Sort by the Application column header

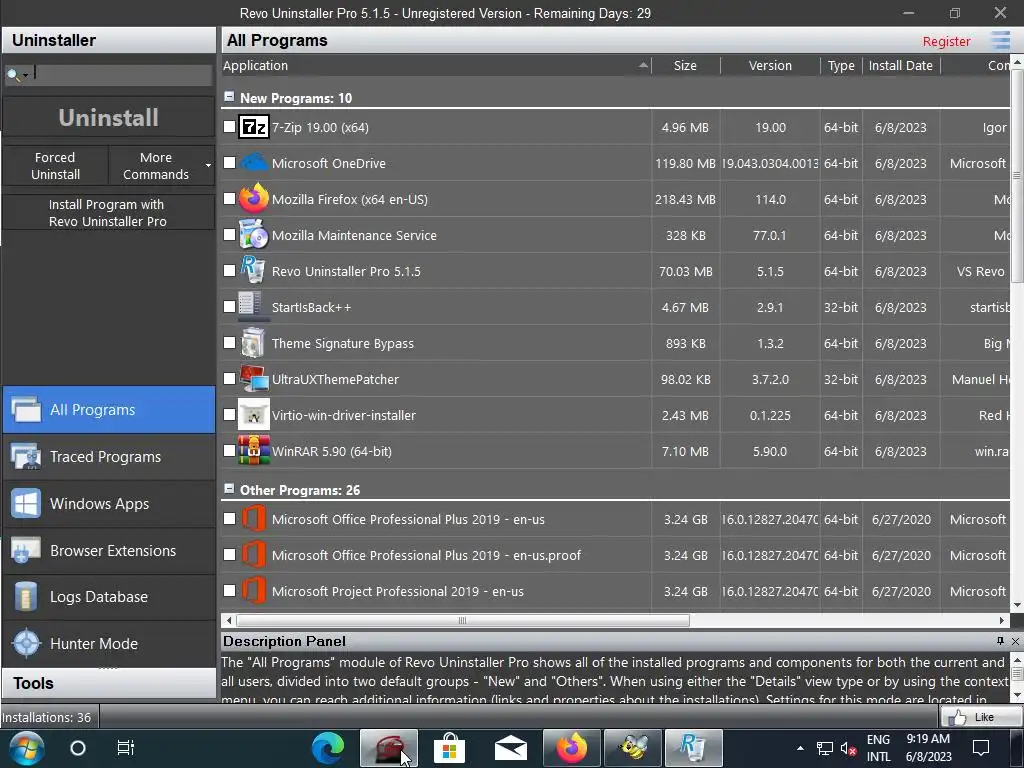[436, 65]
